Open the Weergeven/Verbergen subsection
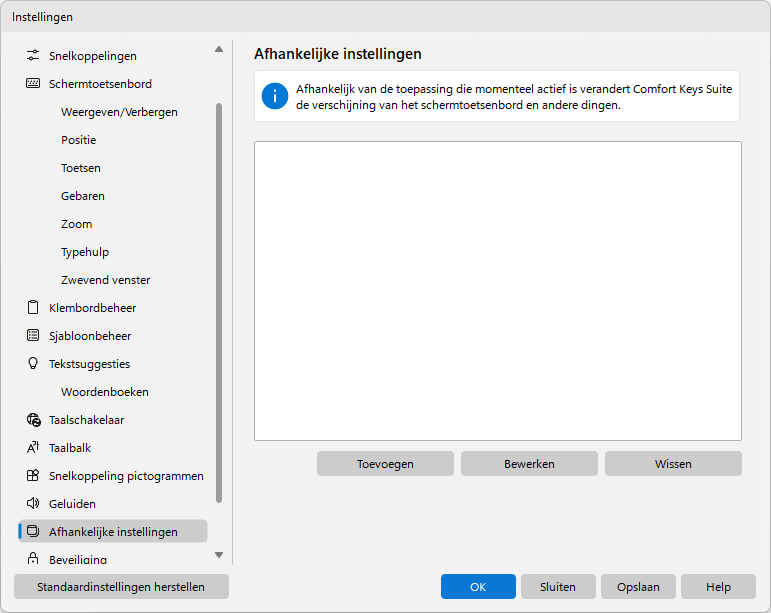Screen dimensions: 771x613 (119, 112)
